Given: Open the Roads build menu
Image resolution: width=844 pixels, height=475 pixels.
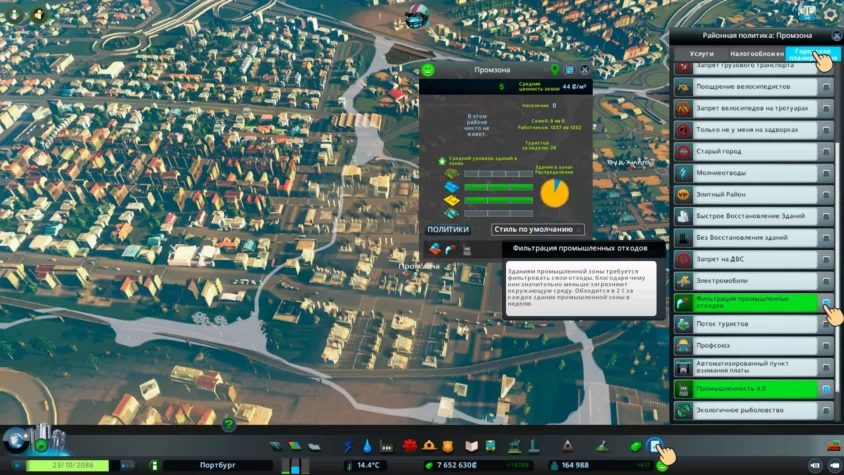Looking at the screenshot, I should pos(276,446).
